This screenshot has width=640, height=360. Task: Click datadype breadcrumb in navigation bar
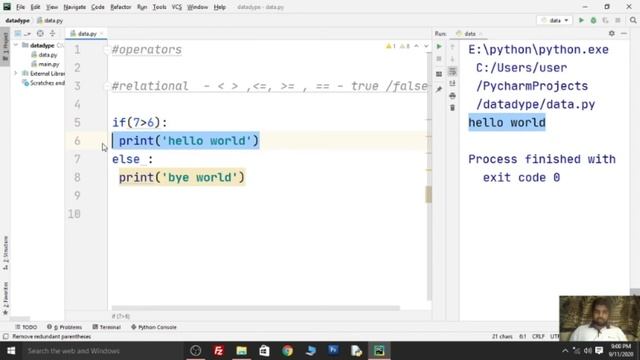(18, 20)
